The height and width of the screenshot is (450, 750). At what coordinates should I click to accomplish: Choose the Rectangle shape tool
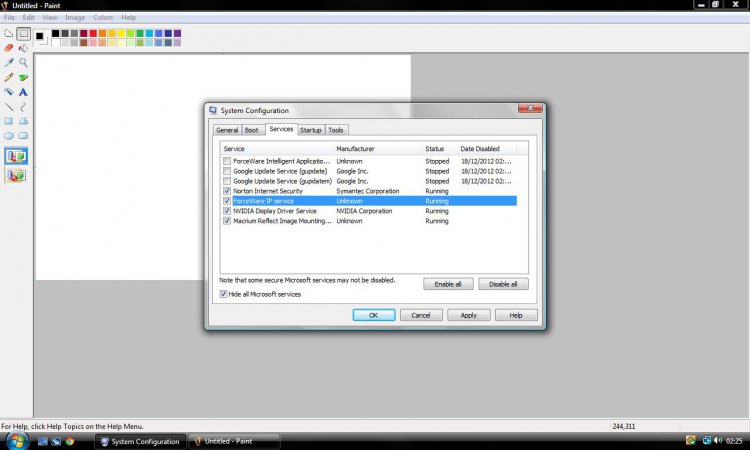tap(9, 121)
